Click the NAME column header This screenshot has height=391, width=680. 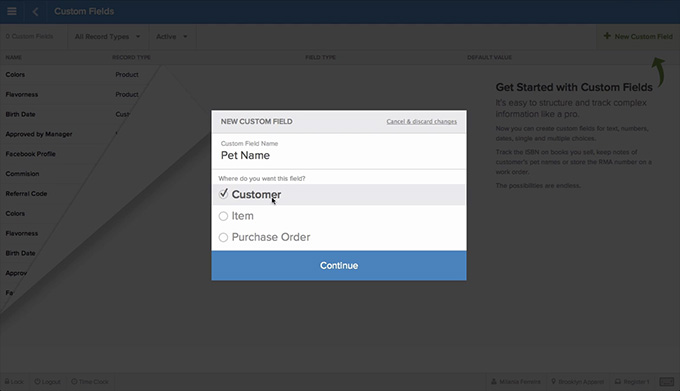(13, 57)
